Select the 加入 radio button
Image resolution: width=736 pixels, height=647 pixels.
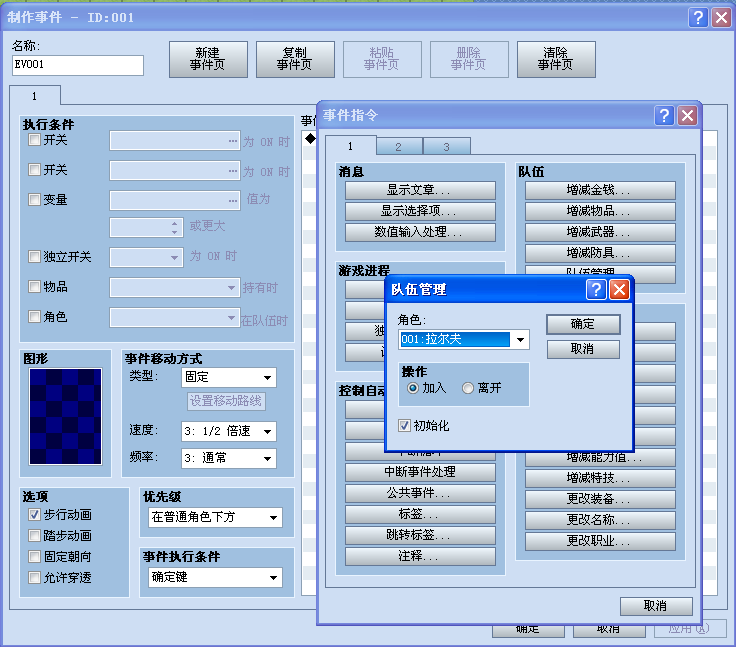click(413, 388)
